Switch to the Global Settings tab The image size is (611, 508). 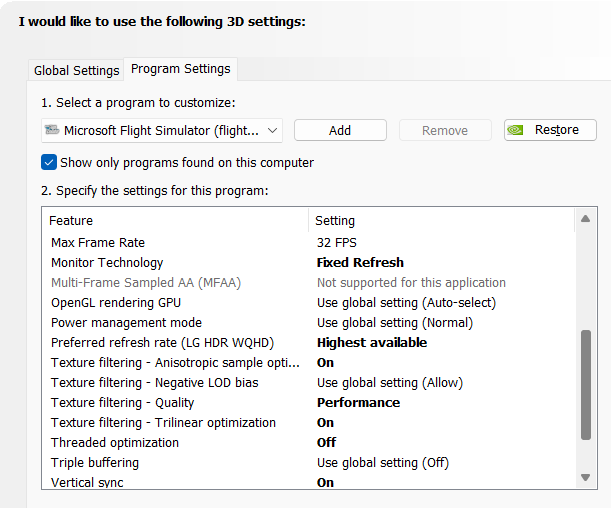click(x=76, y=71)
